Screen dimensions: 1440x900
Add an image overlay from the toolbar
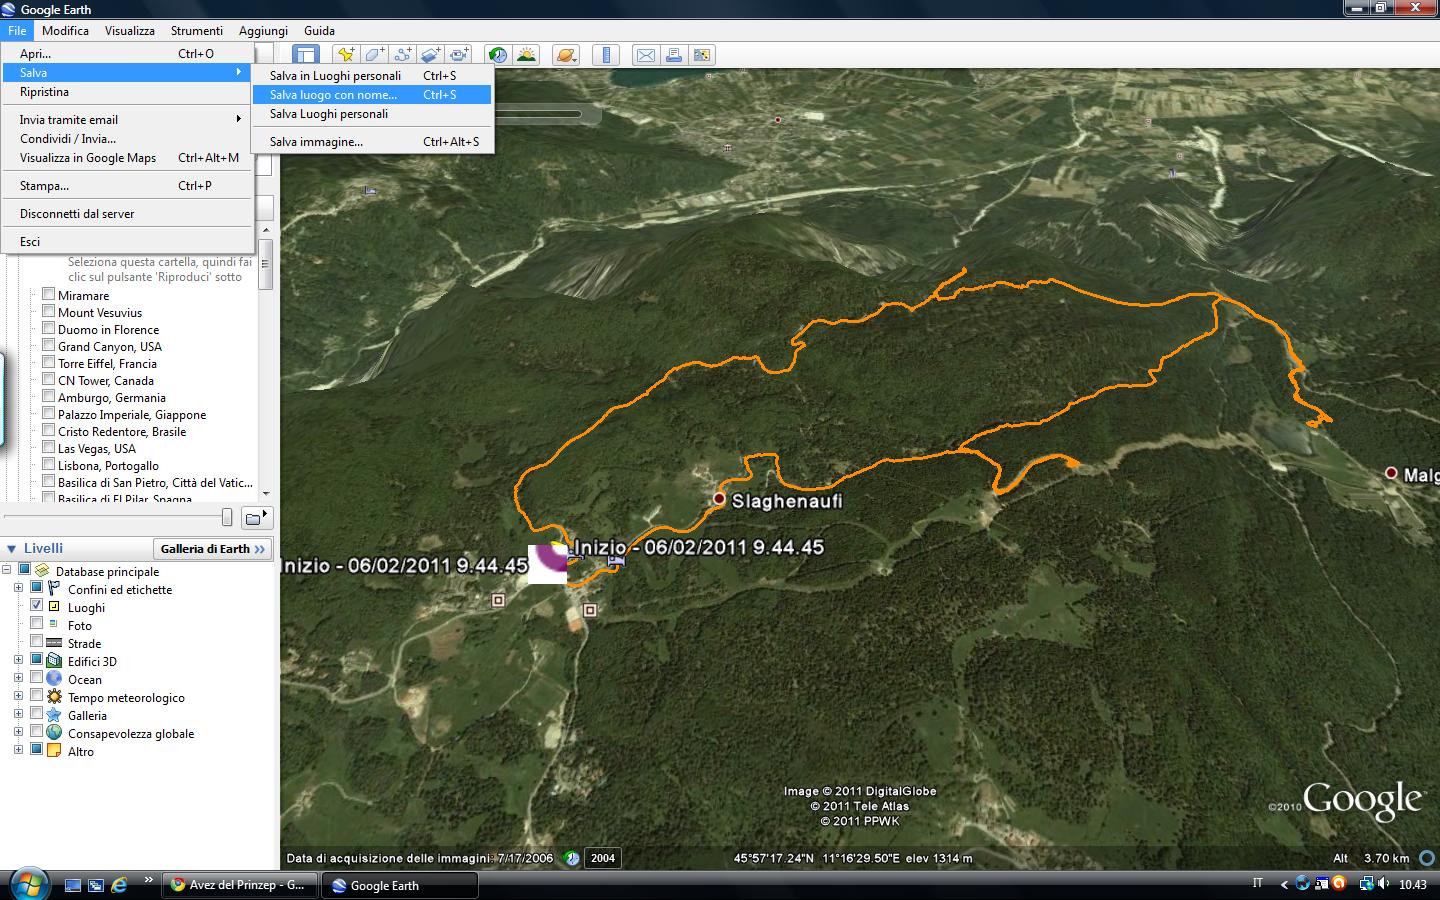point(430,55)
